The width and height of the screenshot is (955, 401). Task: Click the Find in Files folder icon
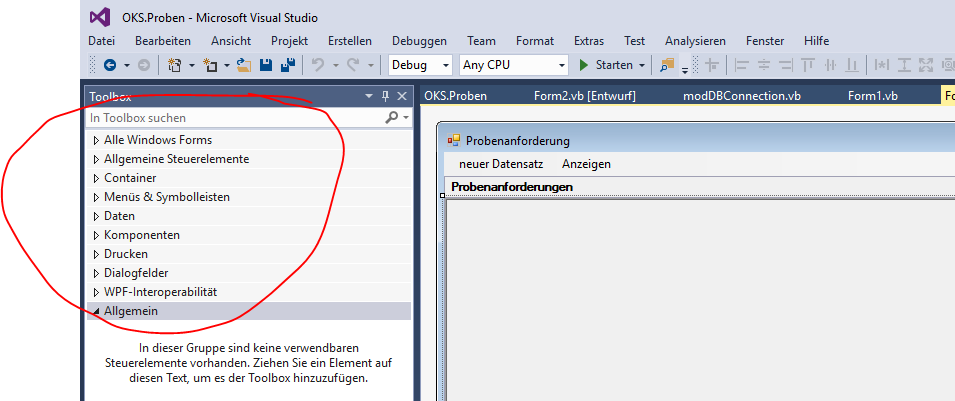668,65
